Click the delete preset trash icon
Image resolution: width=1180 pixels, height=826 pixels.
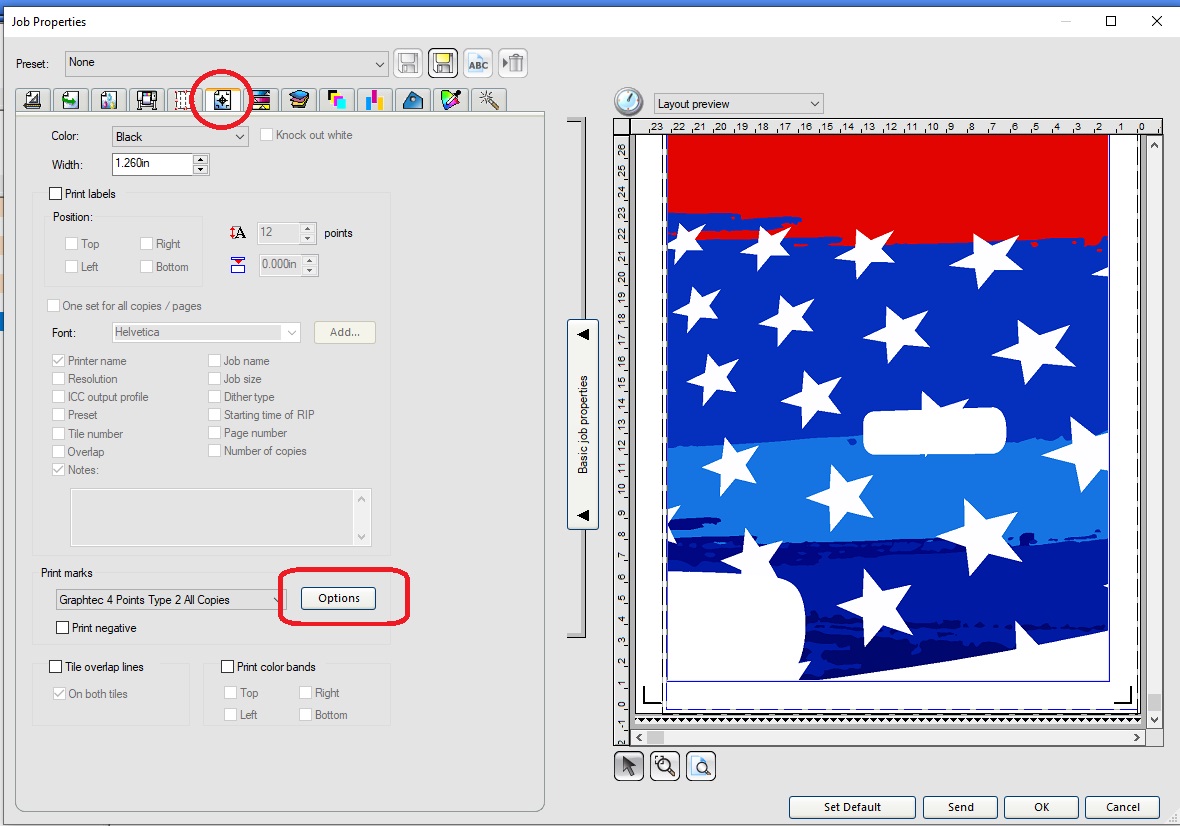pos(513,63)
